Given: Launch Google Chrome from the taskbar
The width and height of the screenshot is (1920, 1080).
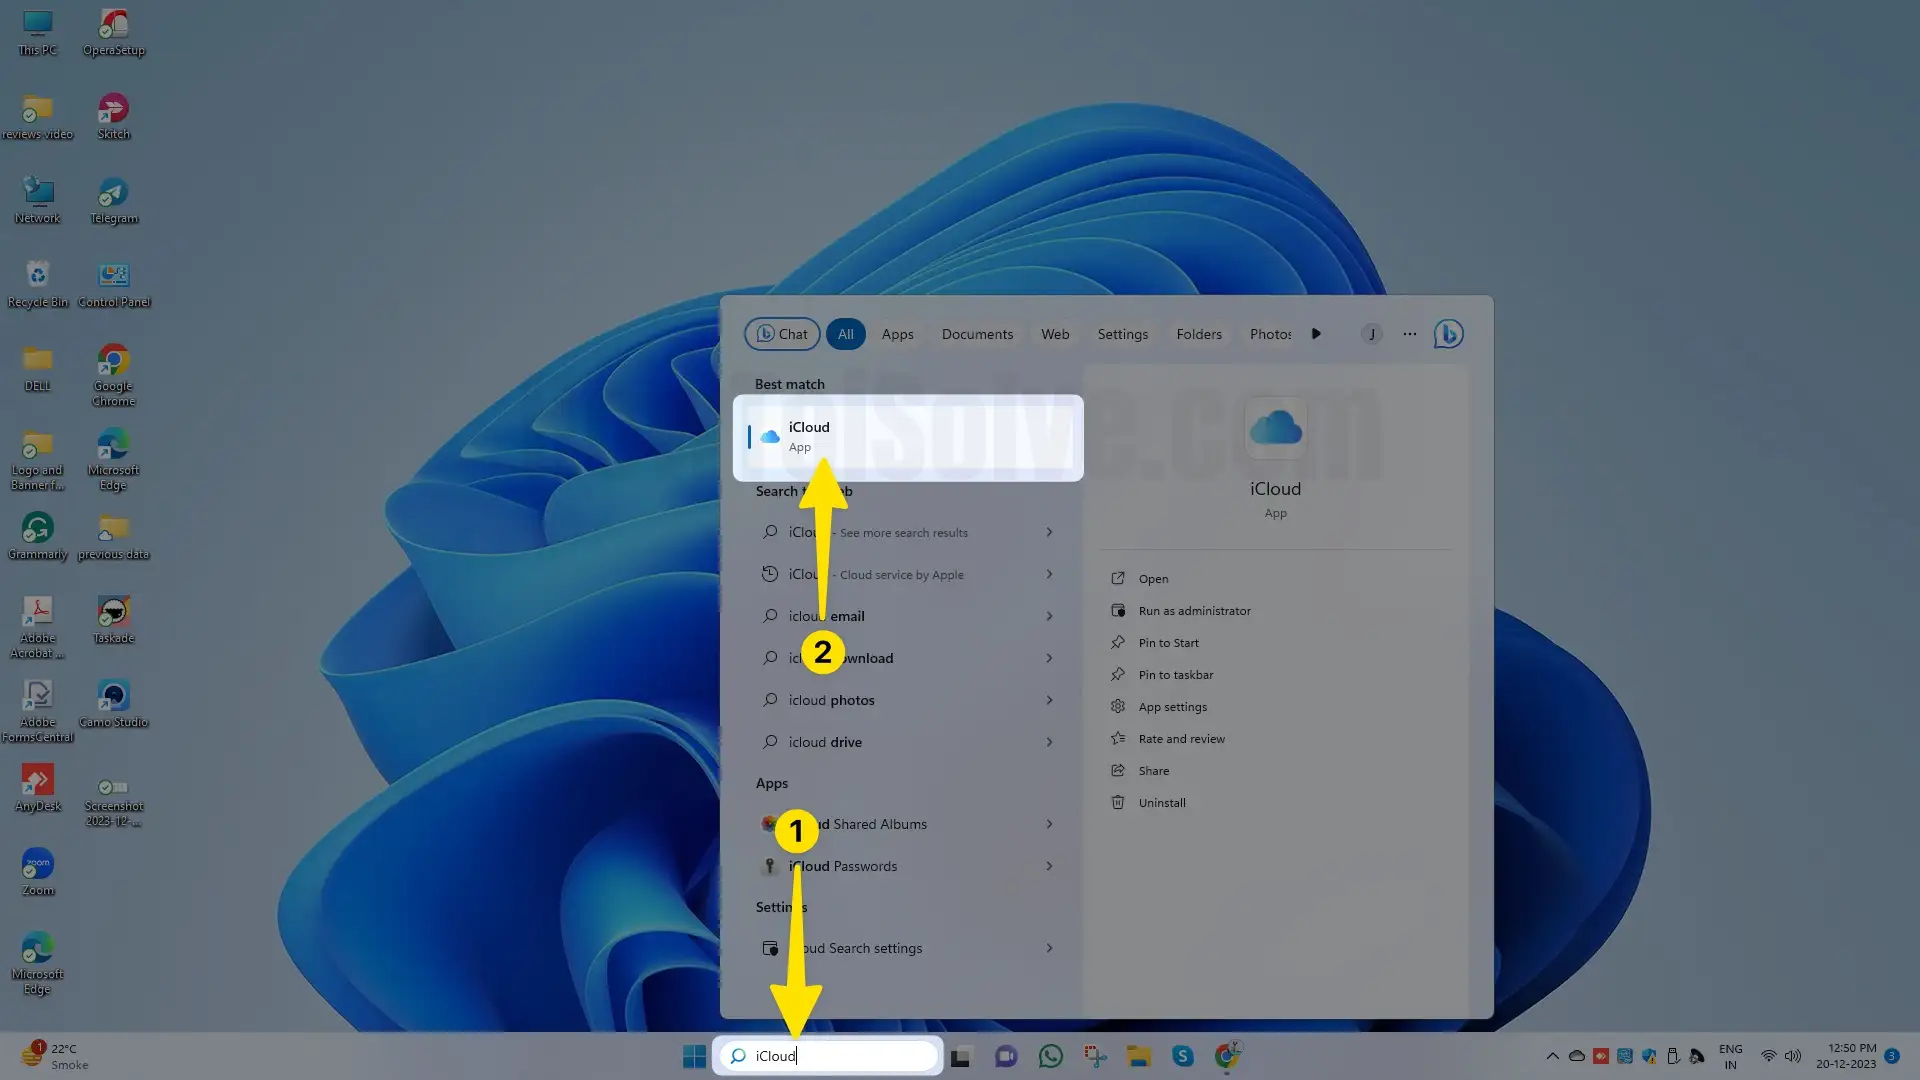Looking at the screenshot, I should (x=1227, y=1055).
